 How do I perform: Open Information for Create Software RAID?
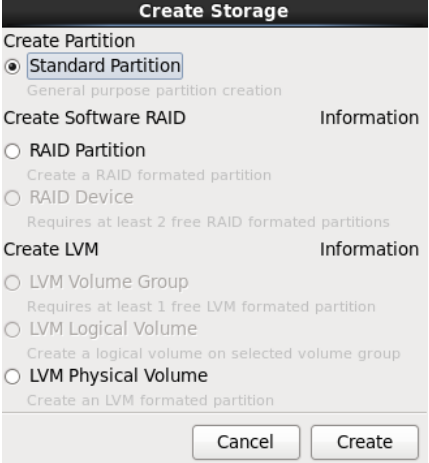(369, 118)
